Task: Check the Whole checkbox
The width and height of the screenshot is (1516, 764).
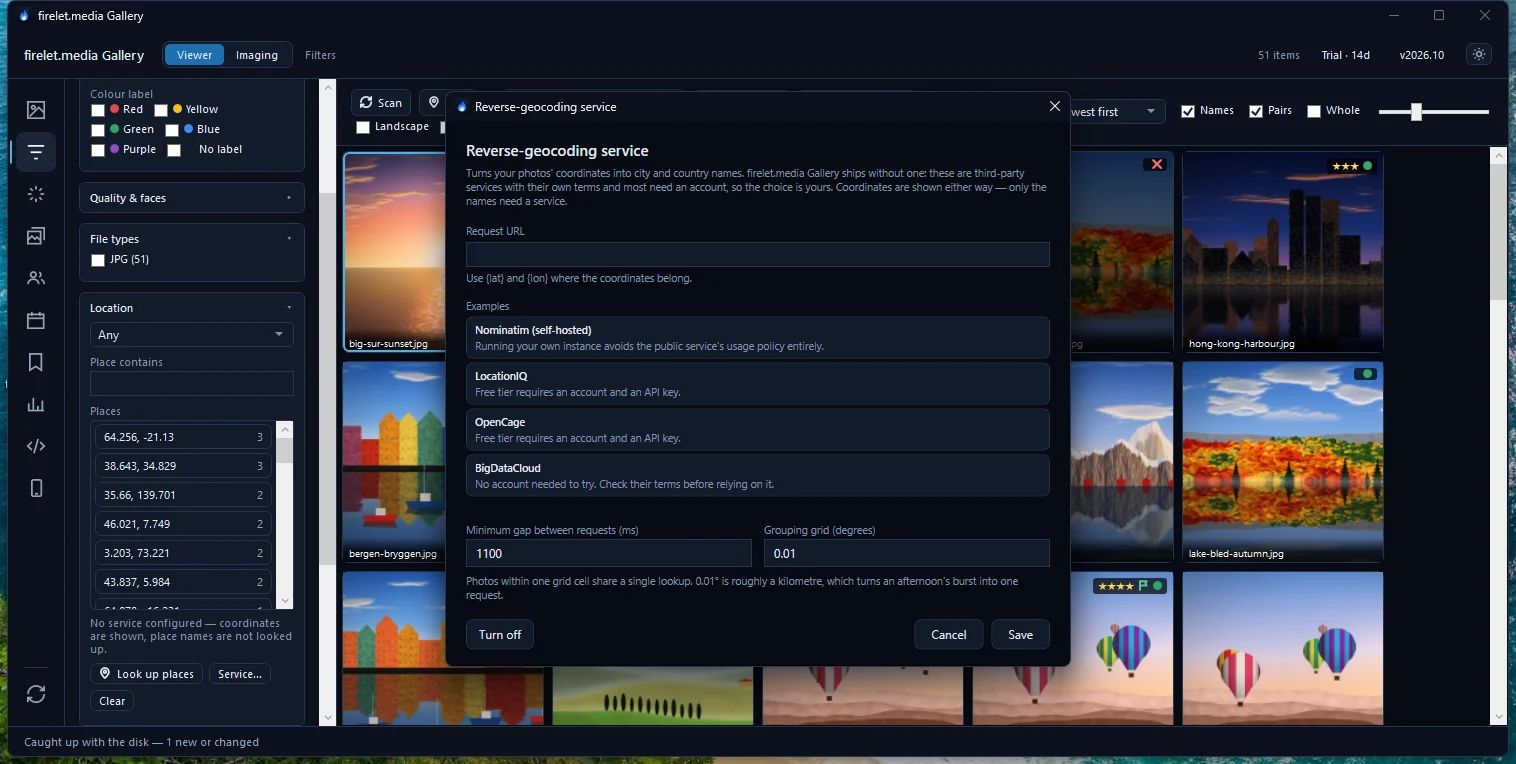Action: point(1314,111)
